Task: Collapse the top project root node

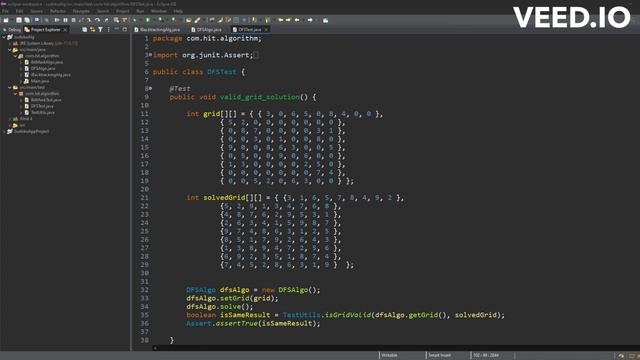Action: pos(4,37)
